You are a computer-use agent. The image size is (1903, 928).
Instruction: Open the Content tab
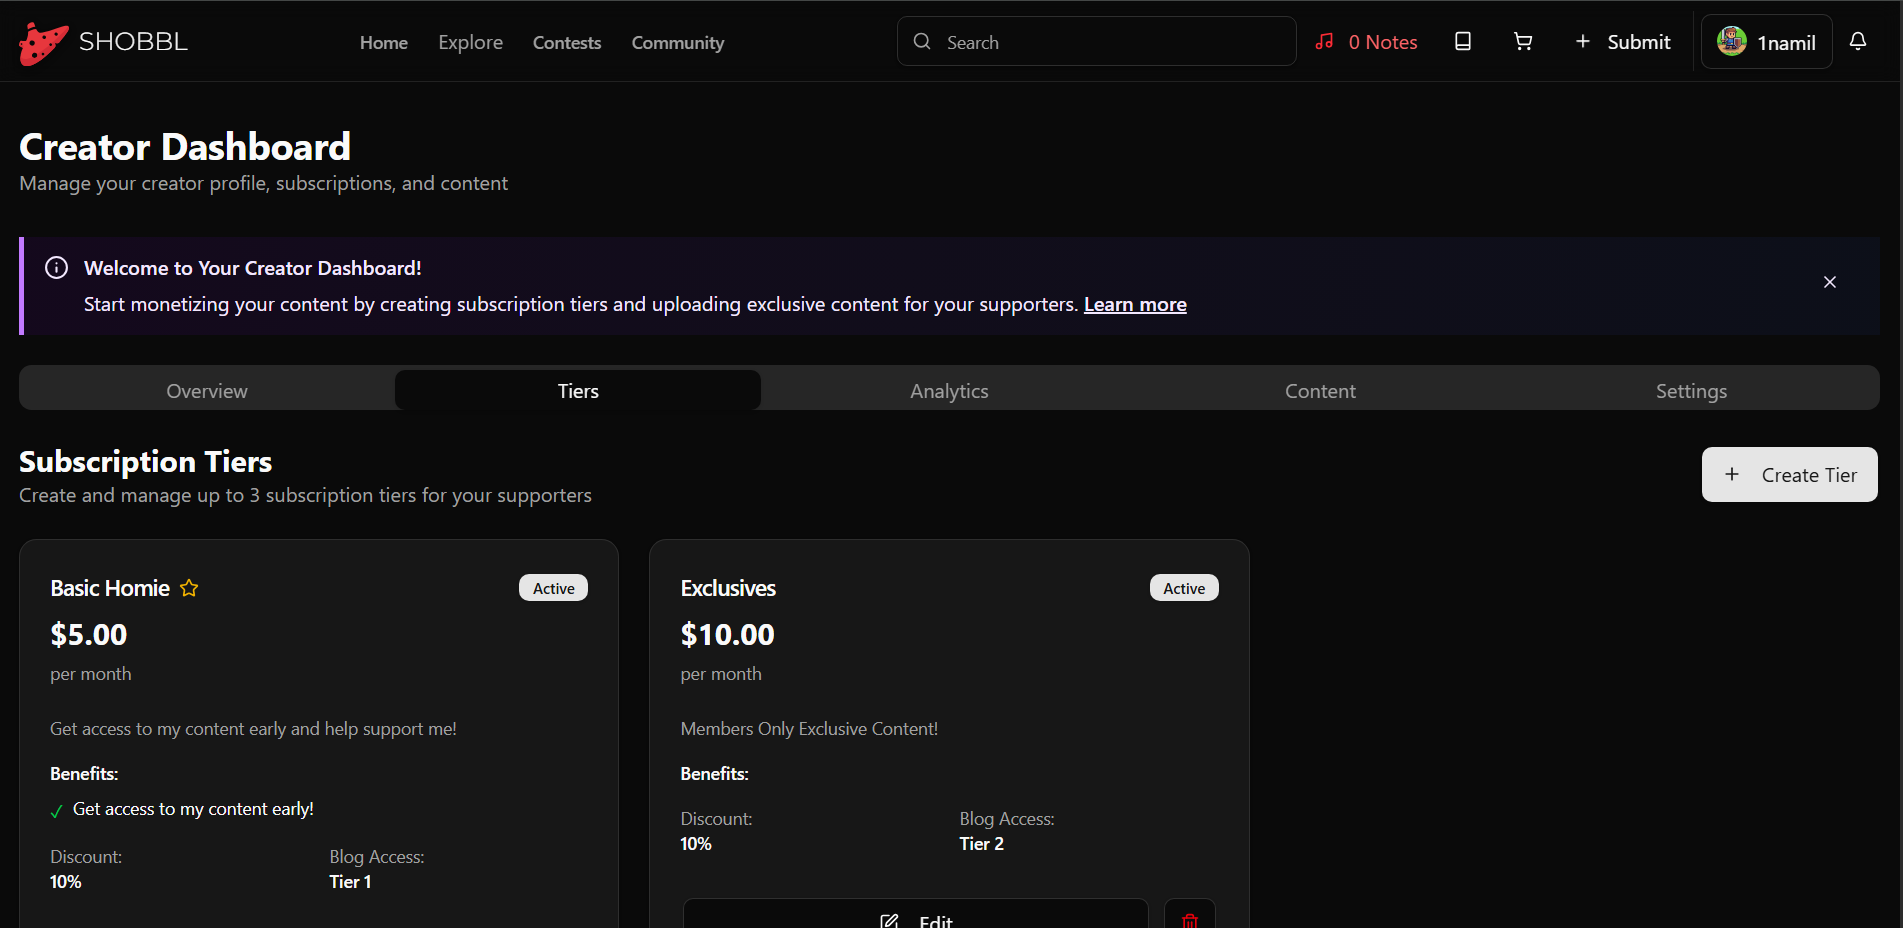point(1319,391)
